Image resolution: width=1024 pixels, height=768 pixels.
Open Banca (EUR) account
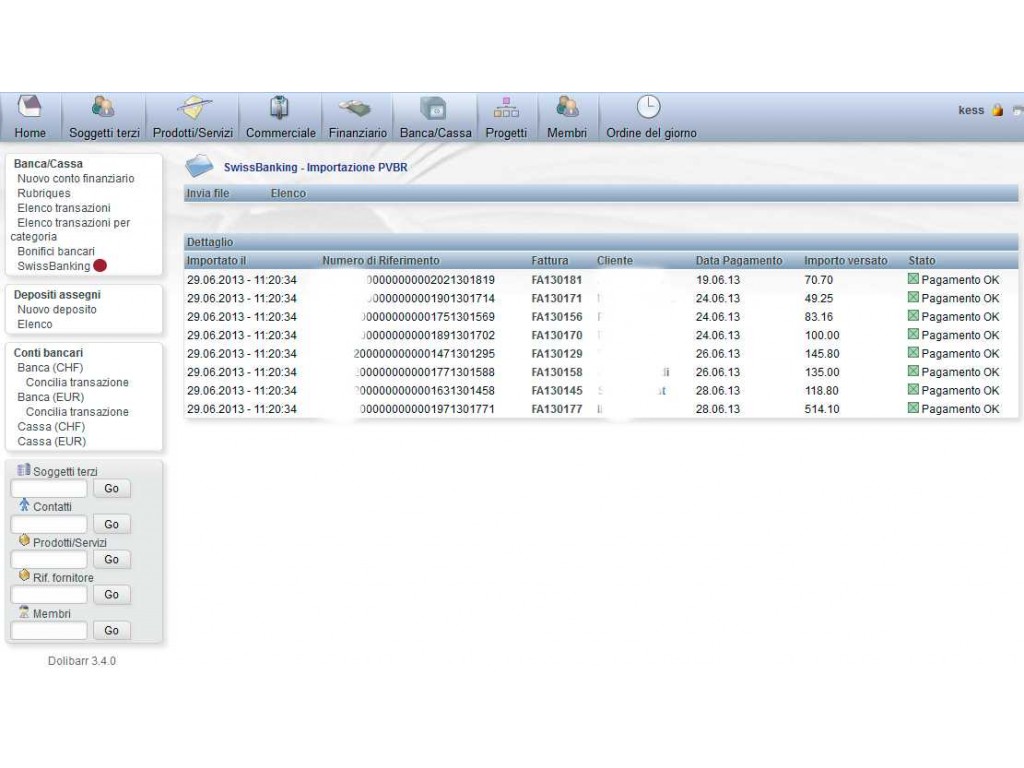[x=50, y=397]
